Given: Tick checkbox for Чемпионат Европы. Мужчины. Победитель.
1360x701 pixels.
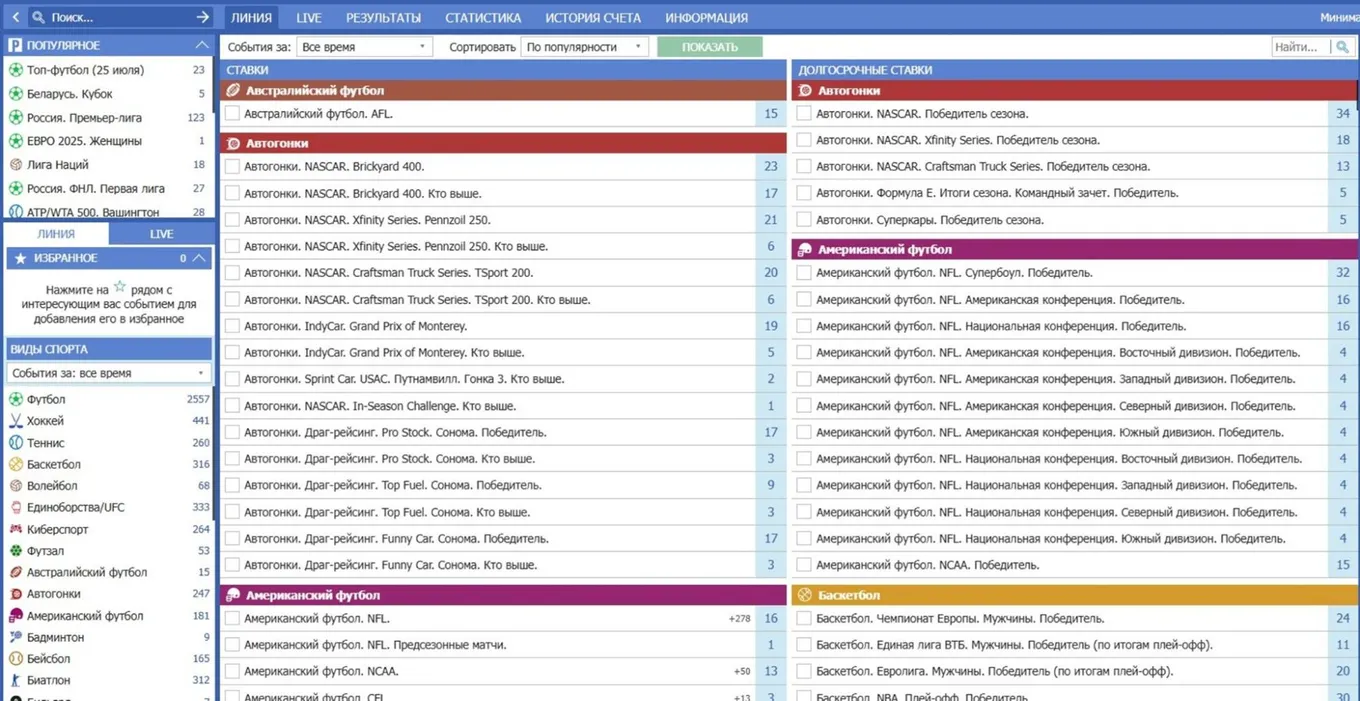Looking at the screenshot, I should click(x=804, y=619).
